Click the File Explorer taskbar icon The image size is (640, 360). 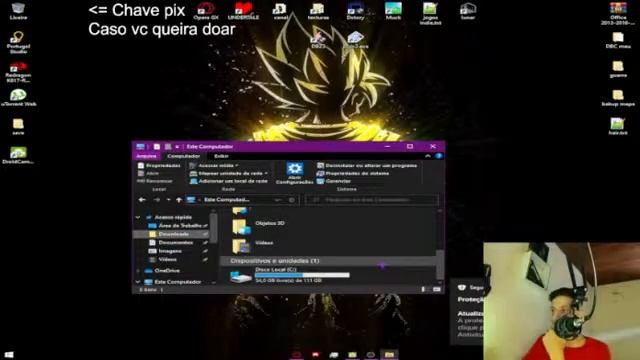tap(389, 355)
